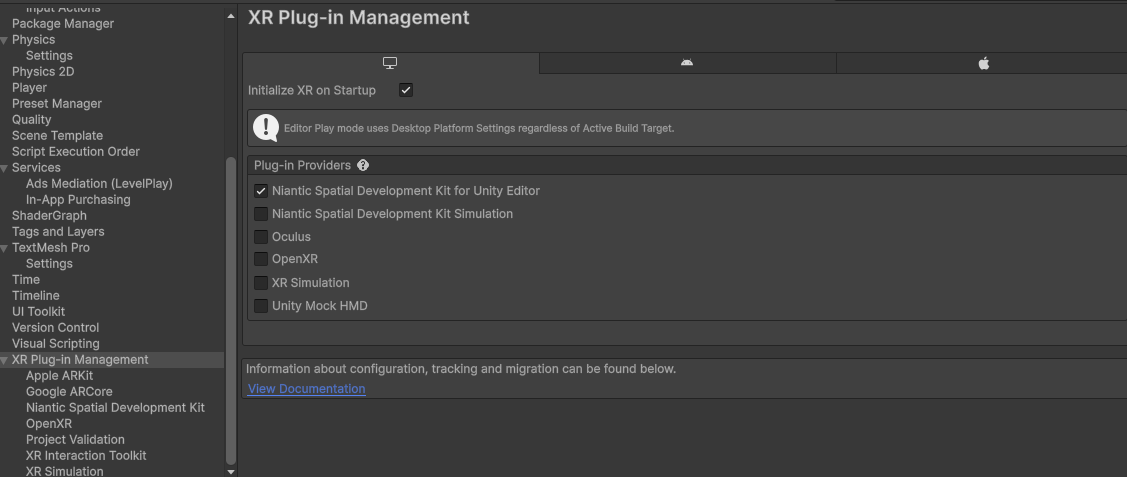Select Project Validation

pos(75,440)
